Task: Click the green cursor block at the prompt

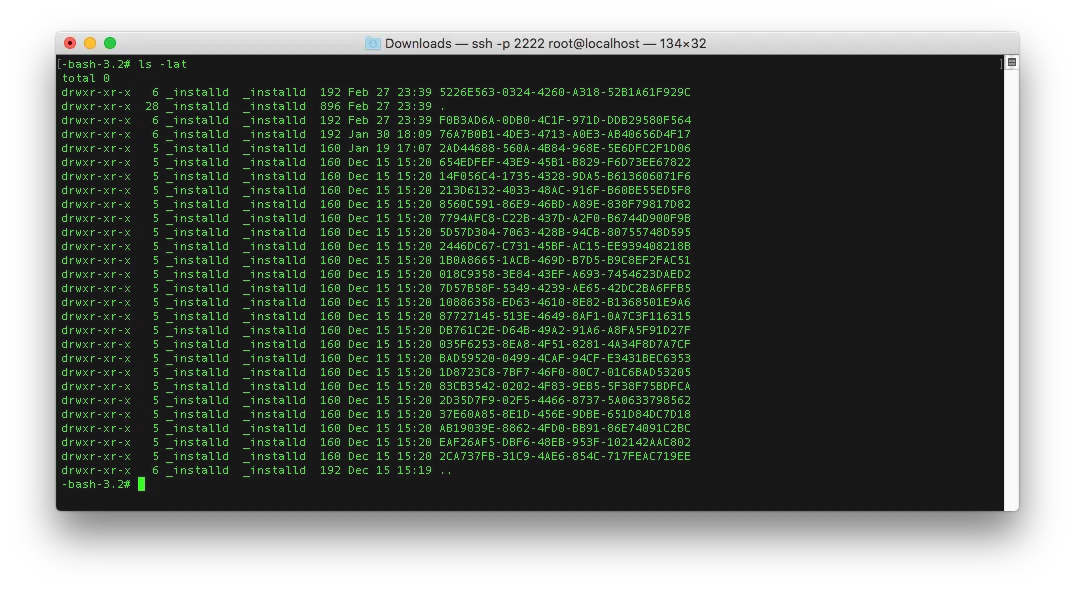Action: (x=141, y=484)
